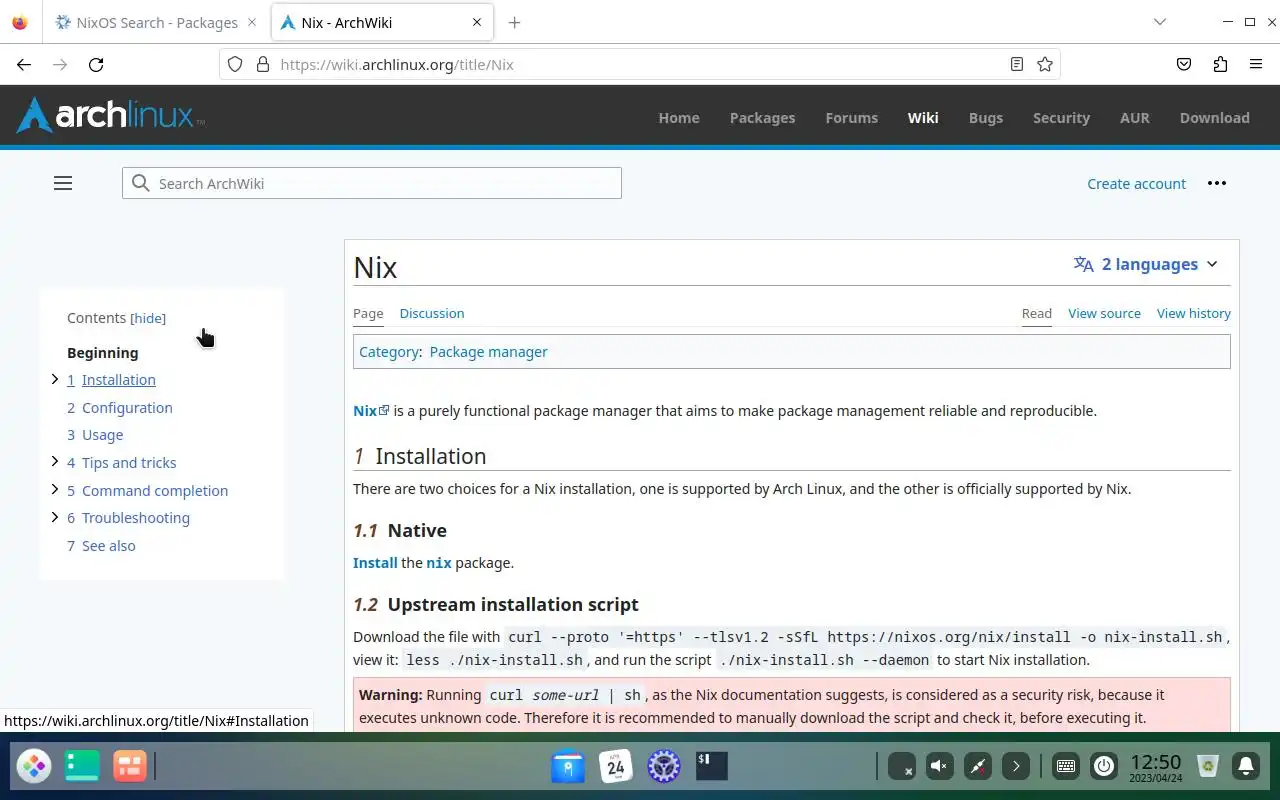
Task: Click the power button tray icon
Action: (1103, 766)
